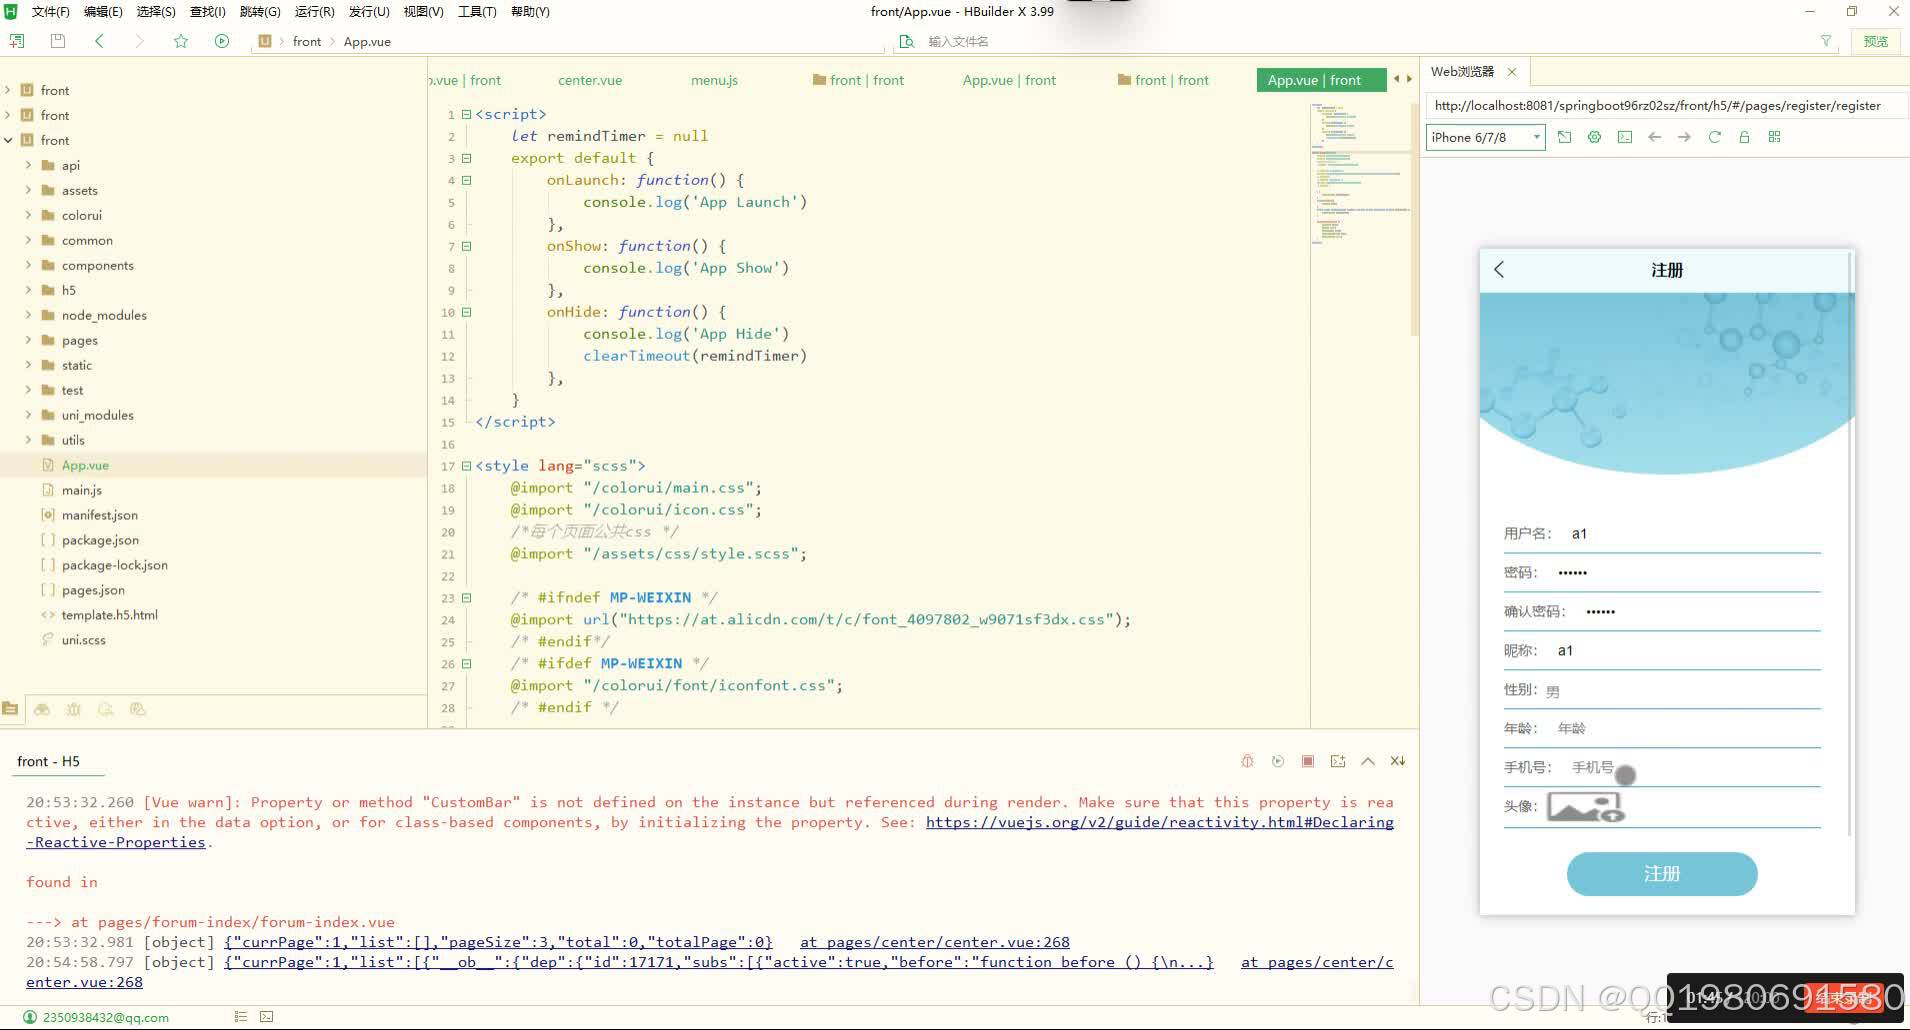
Task: Click the 注册 submit button
Action: pyautogui.click(x=1661, y=874)
